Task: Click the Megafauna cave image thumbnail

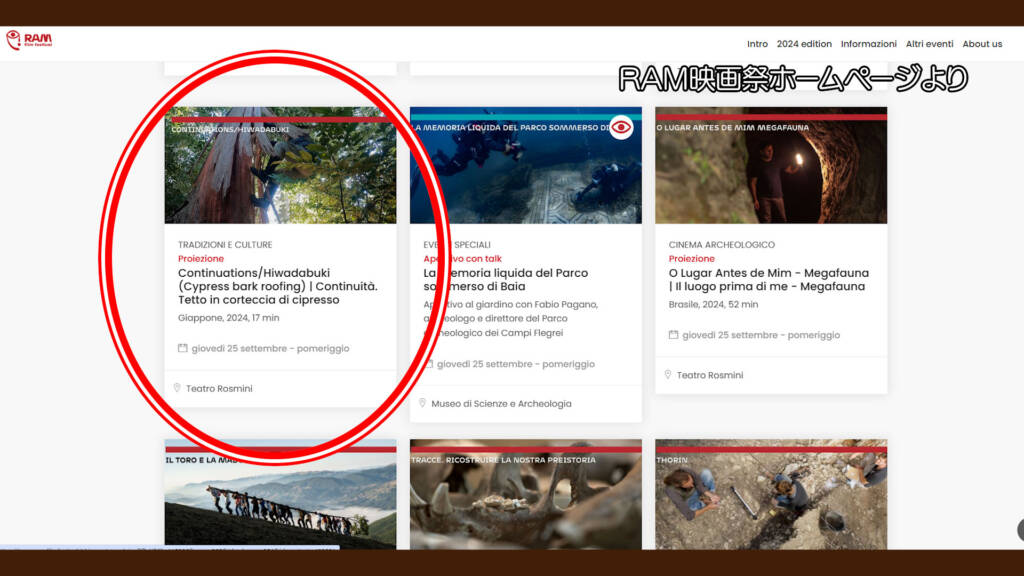Action: point(770,170)
